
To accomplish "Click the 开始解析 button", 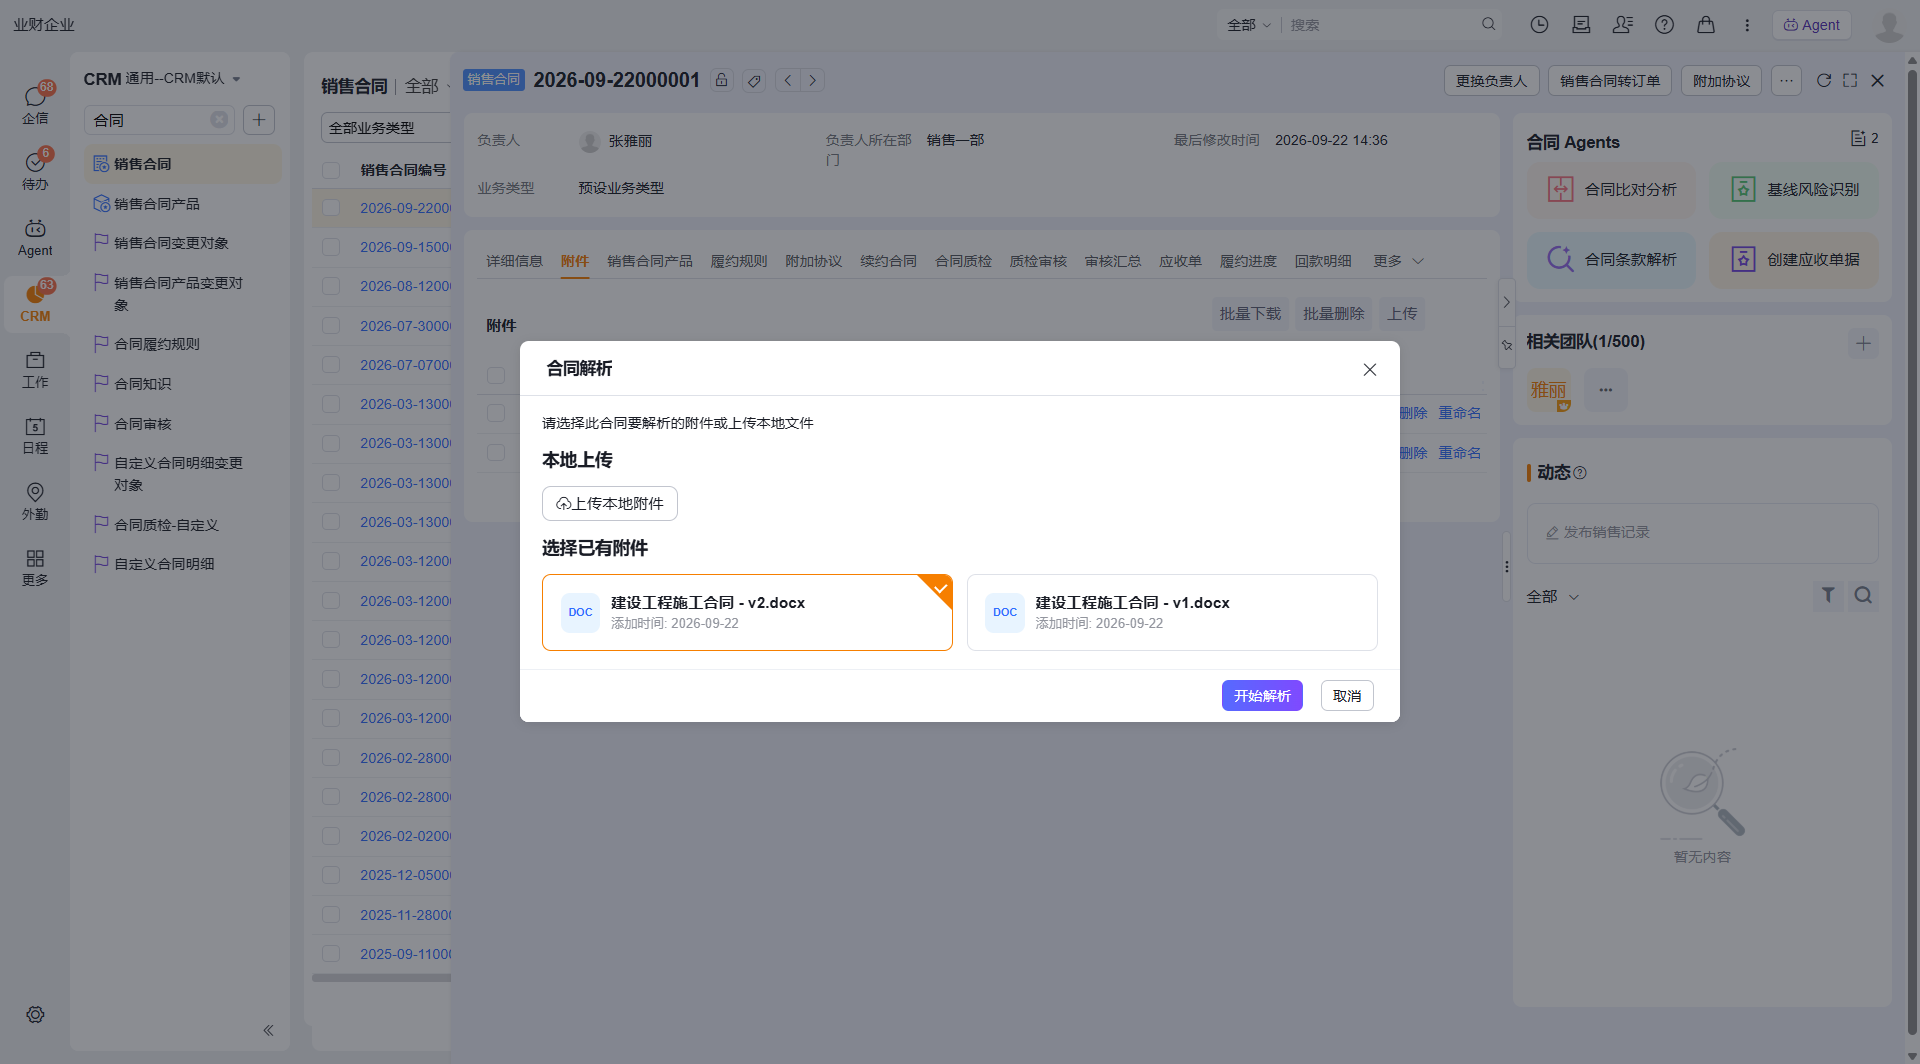I will pos(1262,696).
